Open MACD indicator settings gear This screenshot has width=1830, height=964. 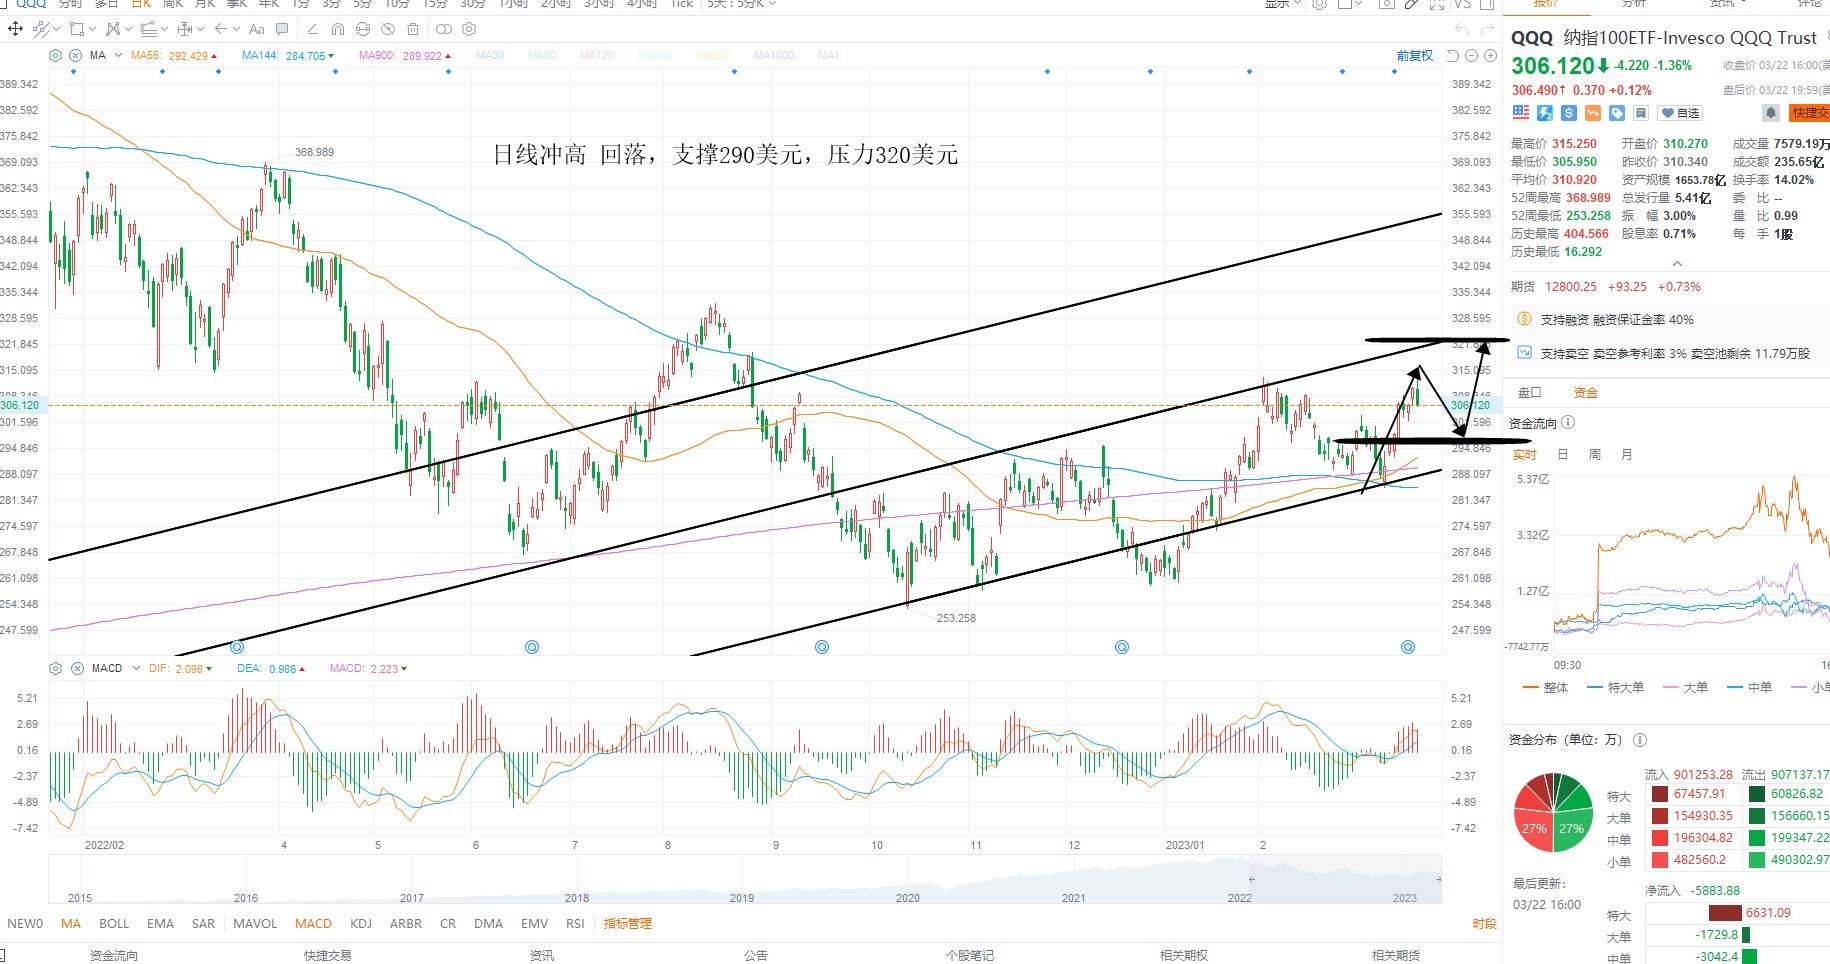pyautogui.click(x=56, y=668)
